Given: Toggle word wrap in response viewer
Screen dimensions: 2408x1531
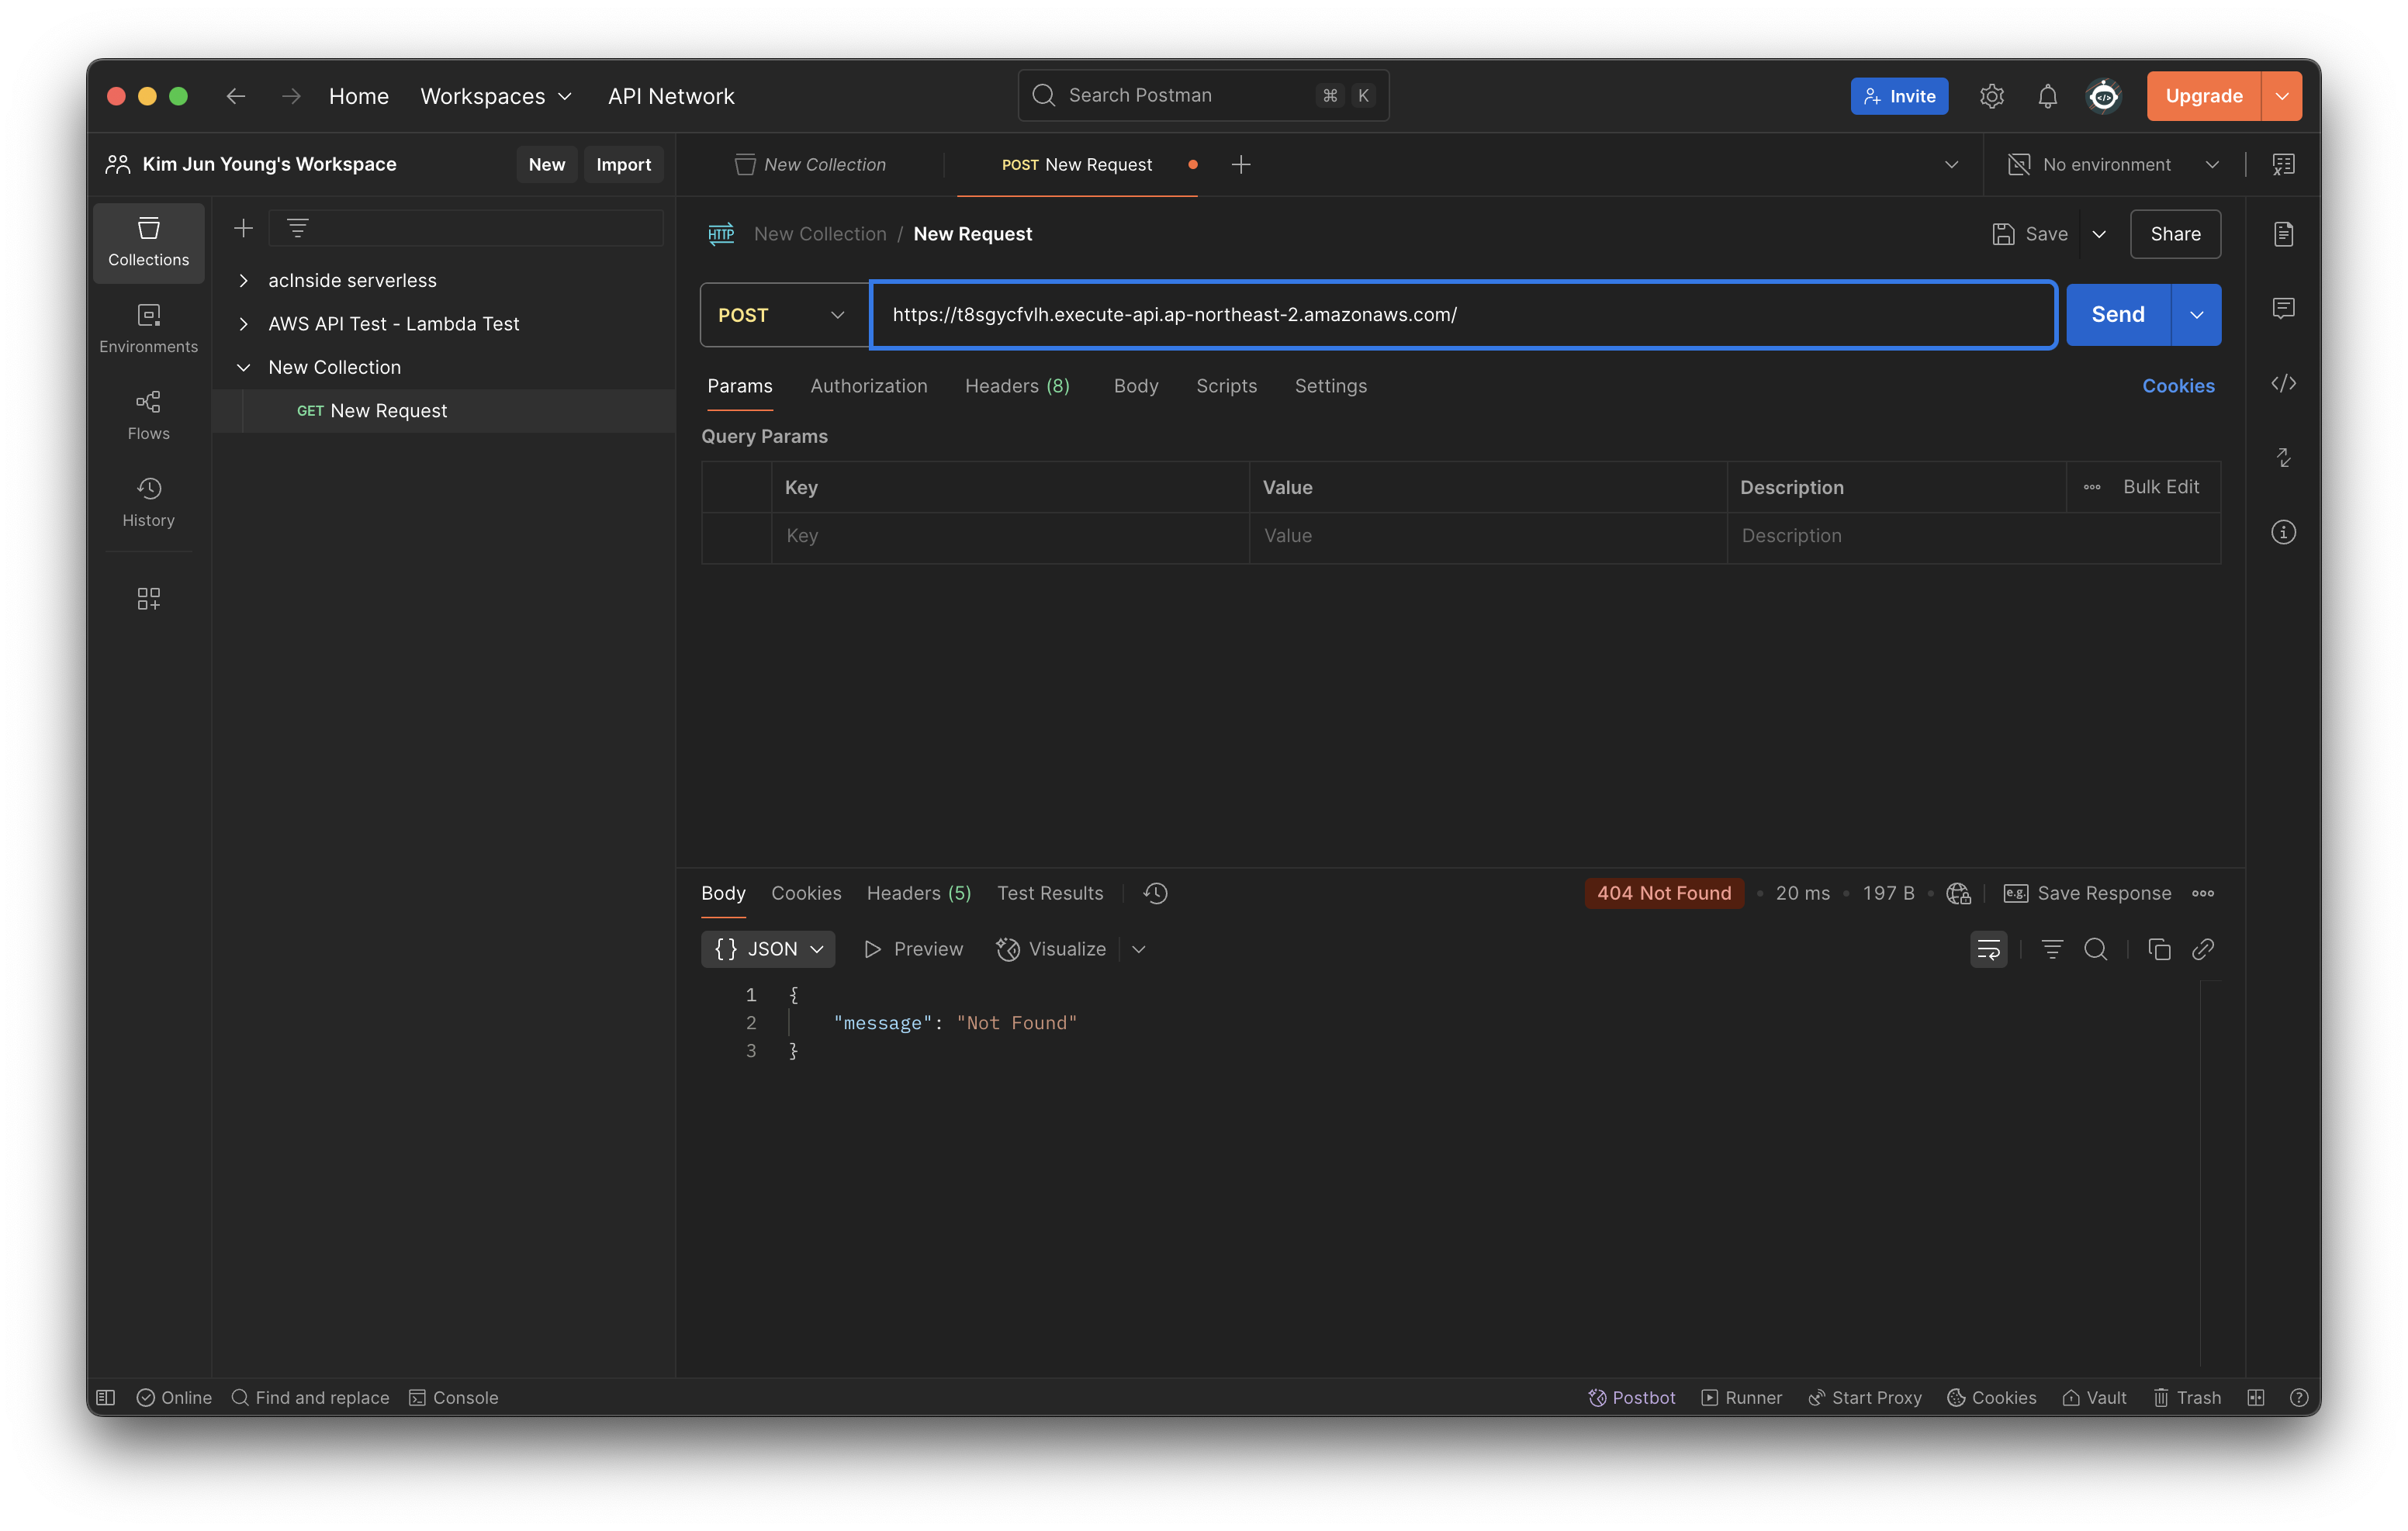Looking at the screenshot, I should tap(1988, 949).
